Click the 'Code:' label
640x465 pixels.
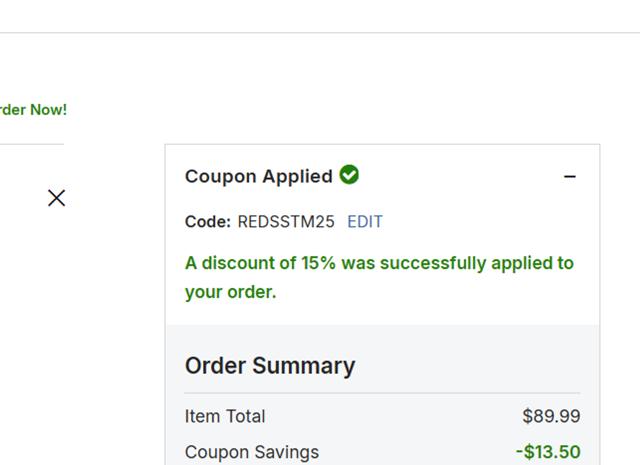pos(208,222)
